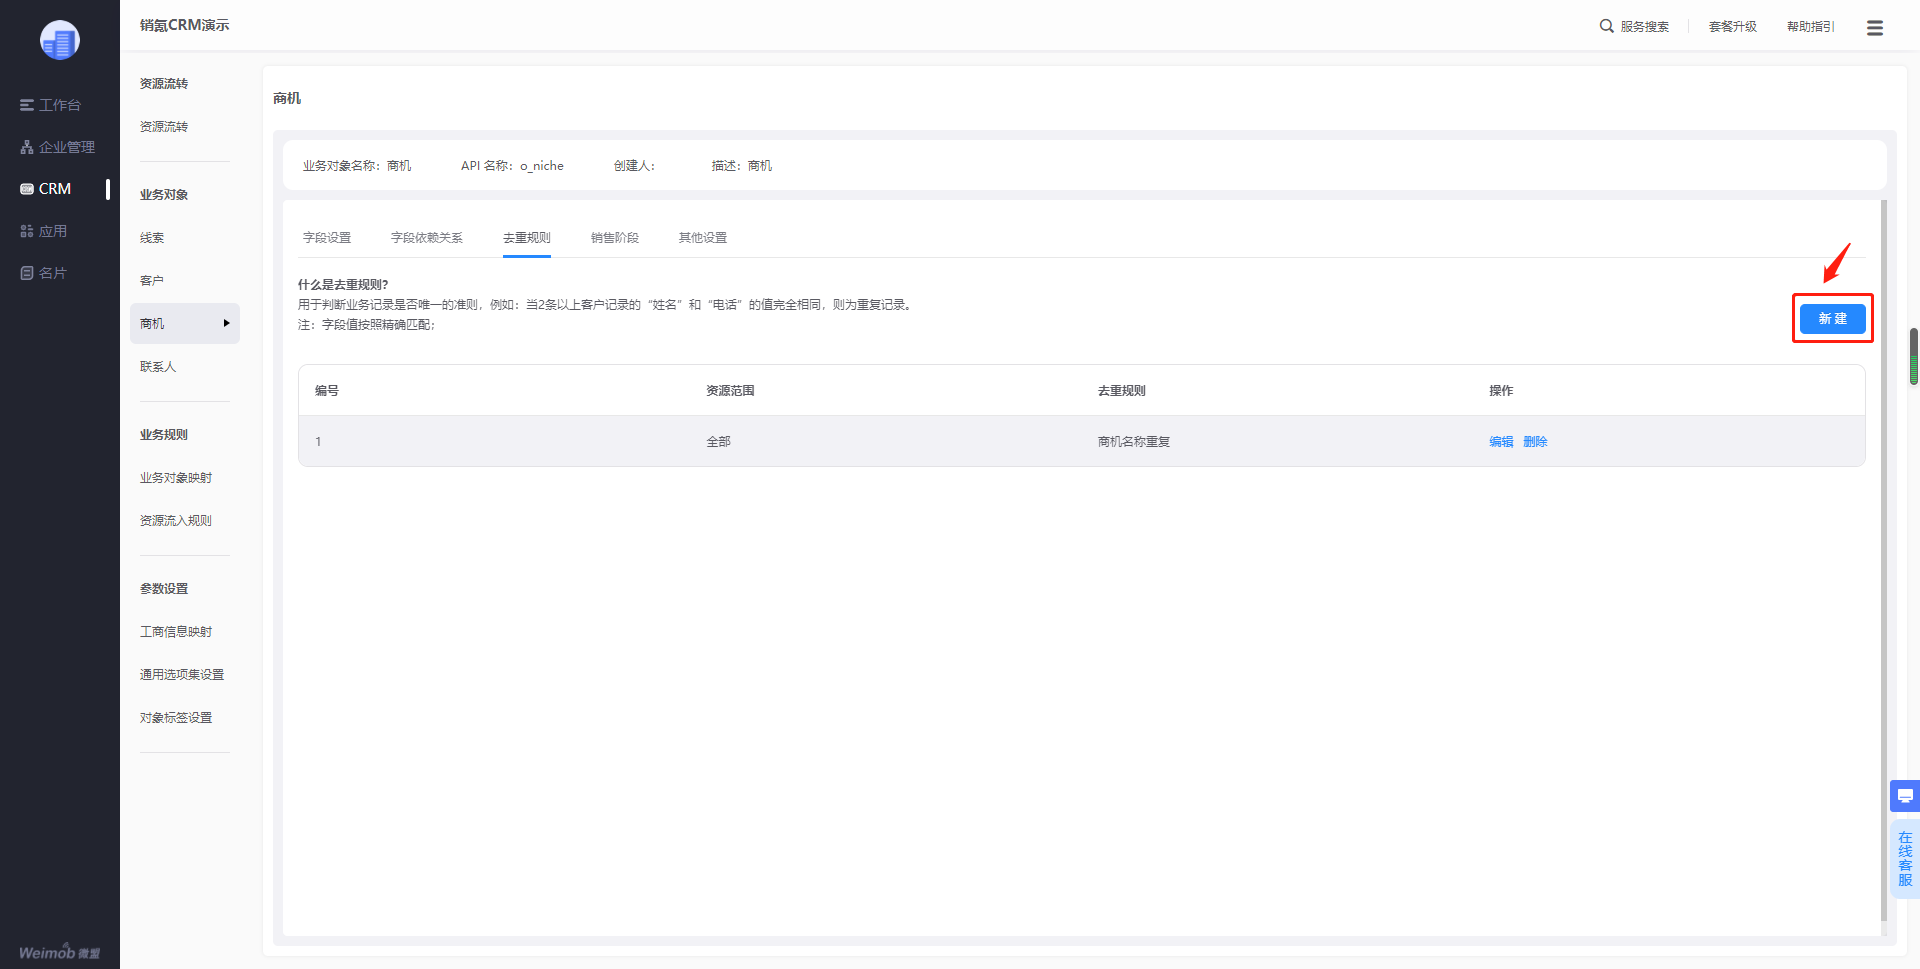Click the arrow next to 商机

point(227,324)
